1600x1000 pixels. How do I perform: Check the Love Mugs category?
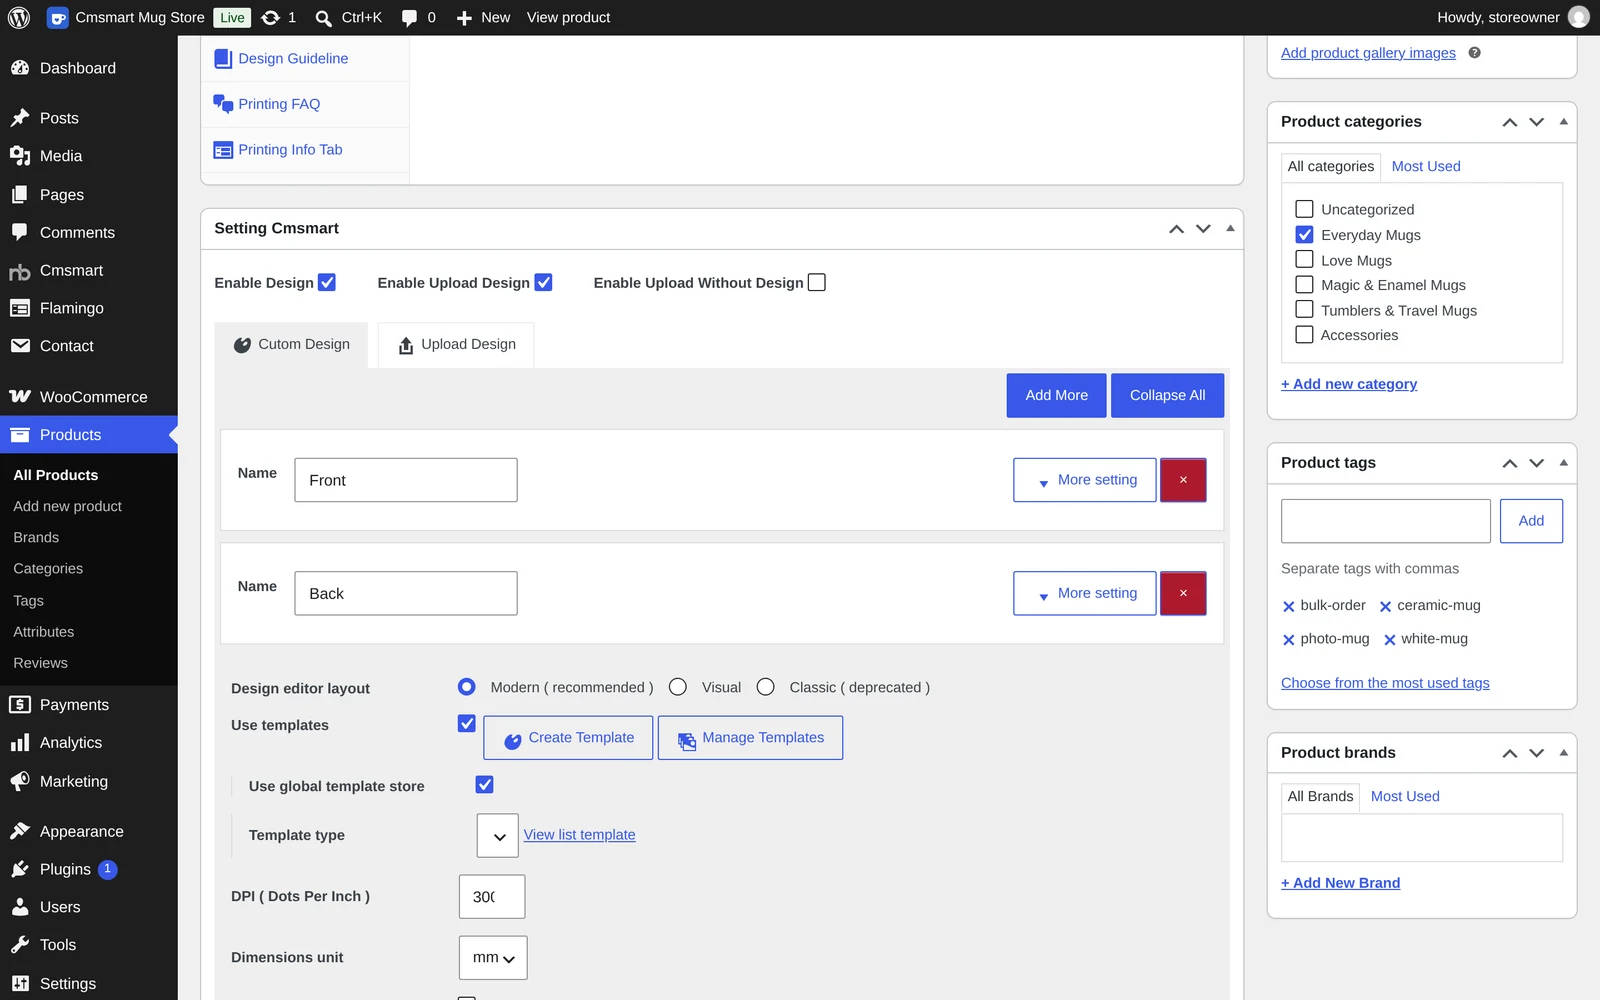[x=1304, y=260]
